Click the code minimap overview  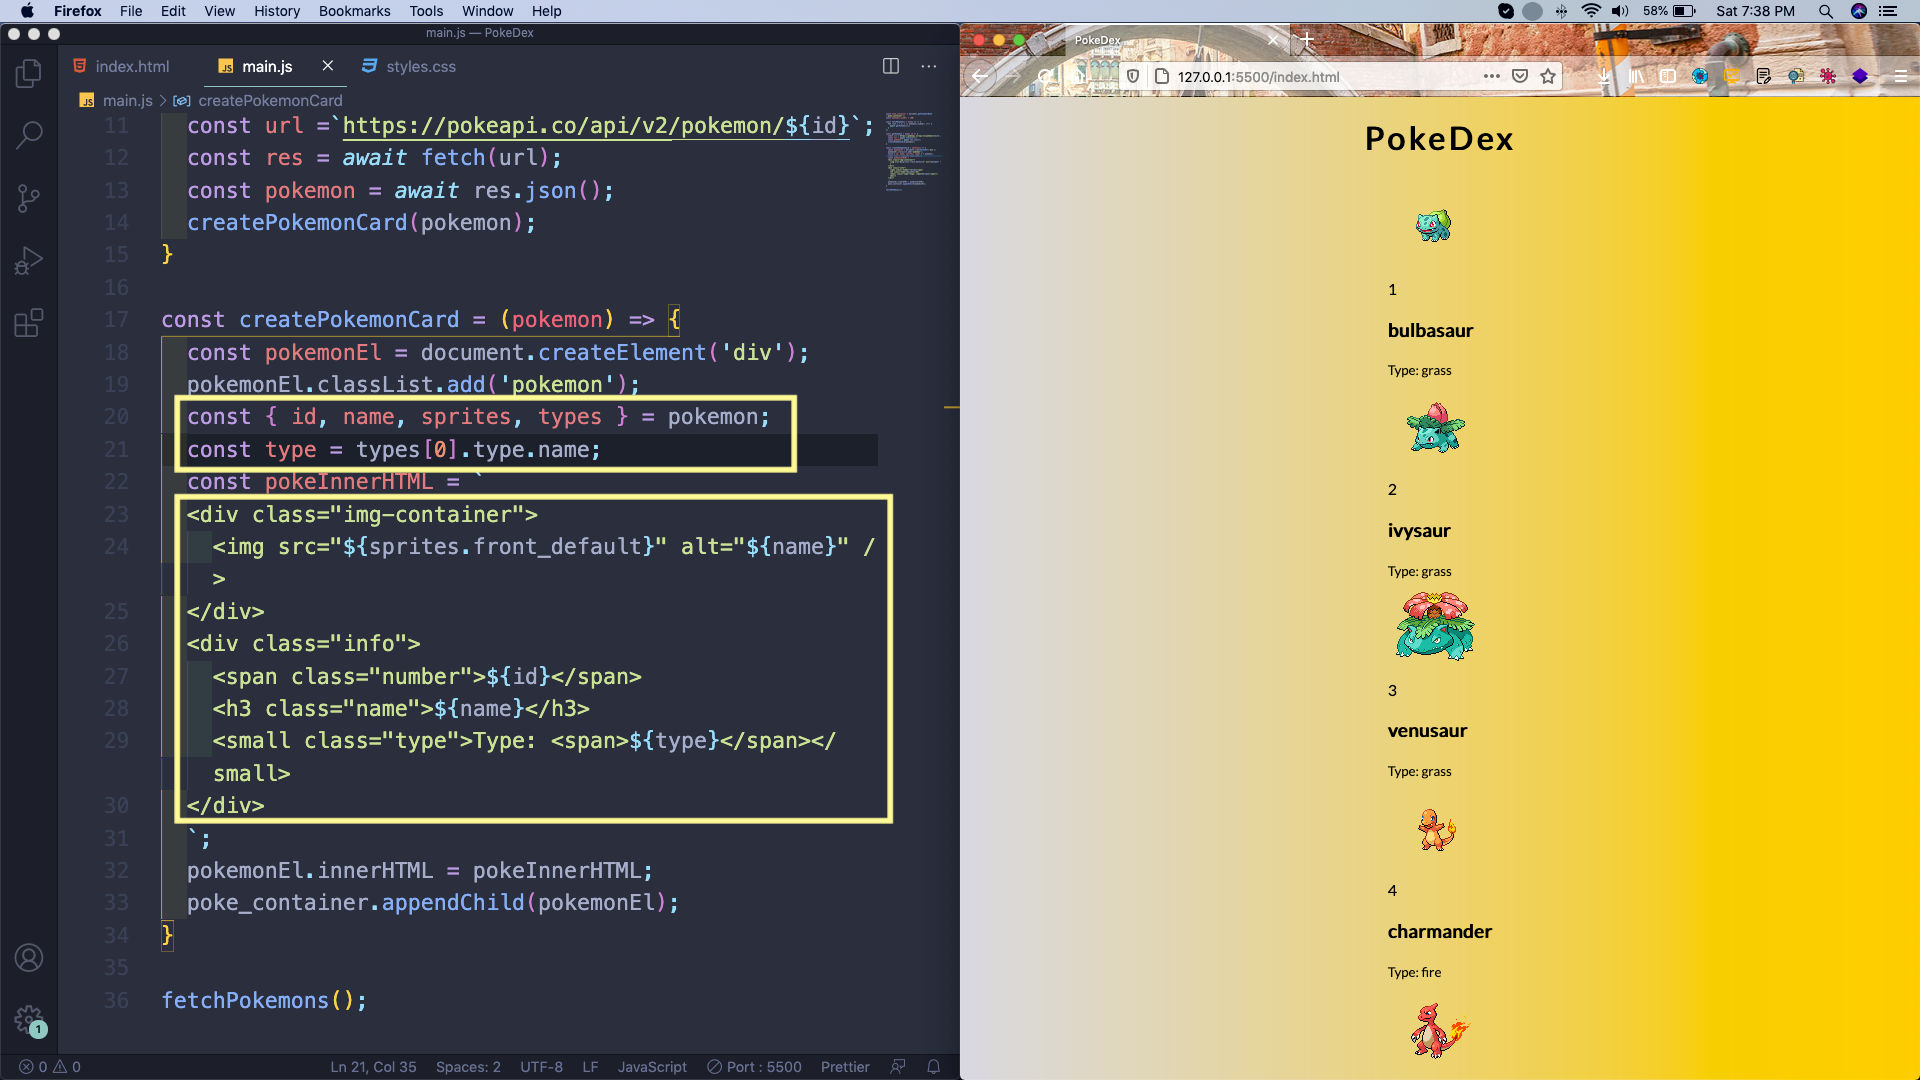tap(912, 150)
